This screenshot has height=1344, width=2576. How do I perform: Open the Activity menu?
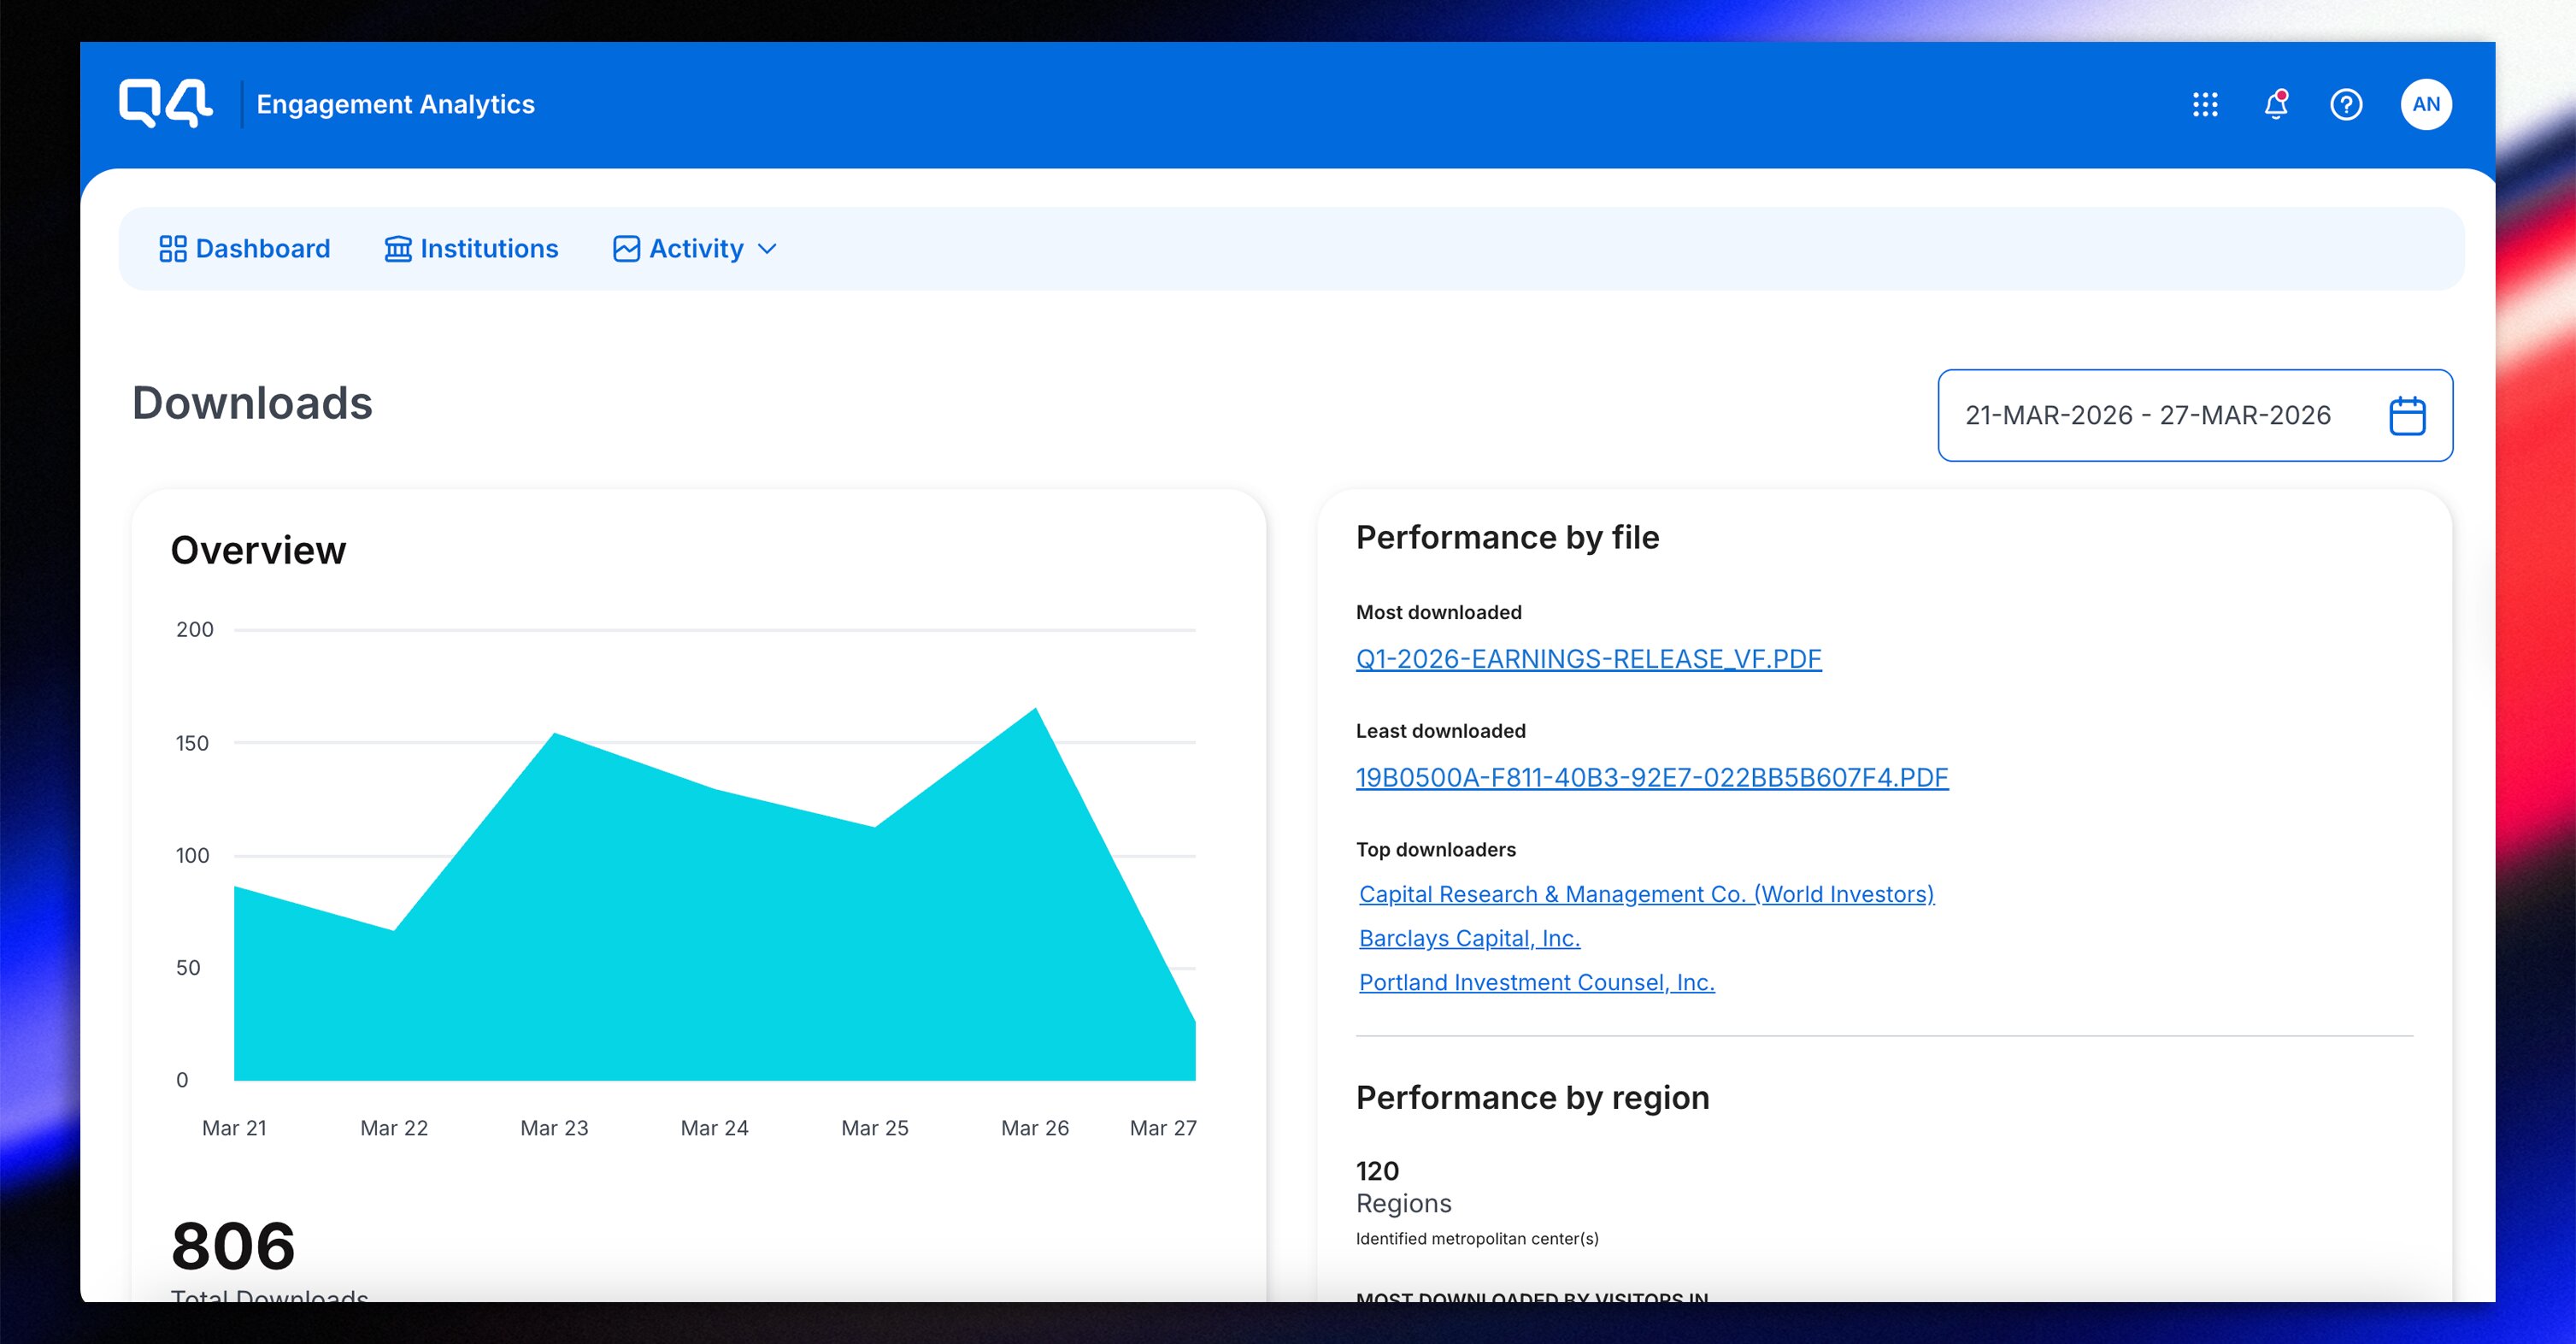696,249
